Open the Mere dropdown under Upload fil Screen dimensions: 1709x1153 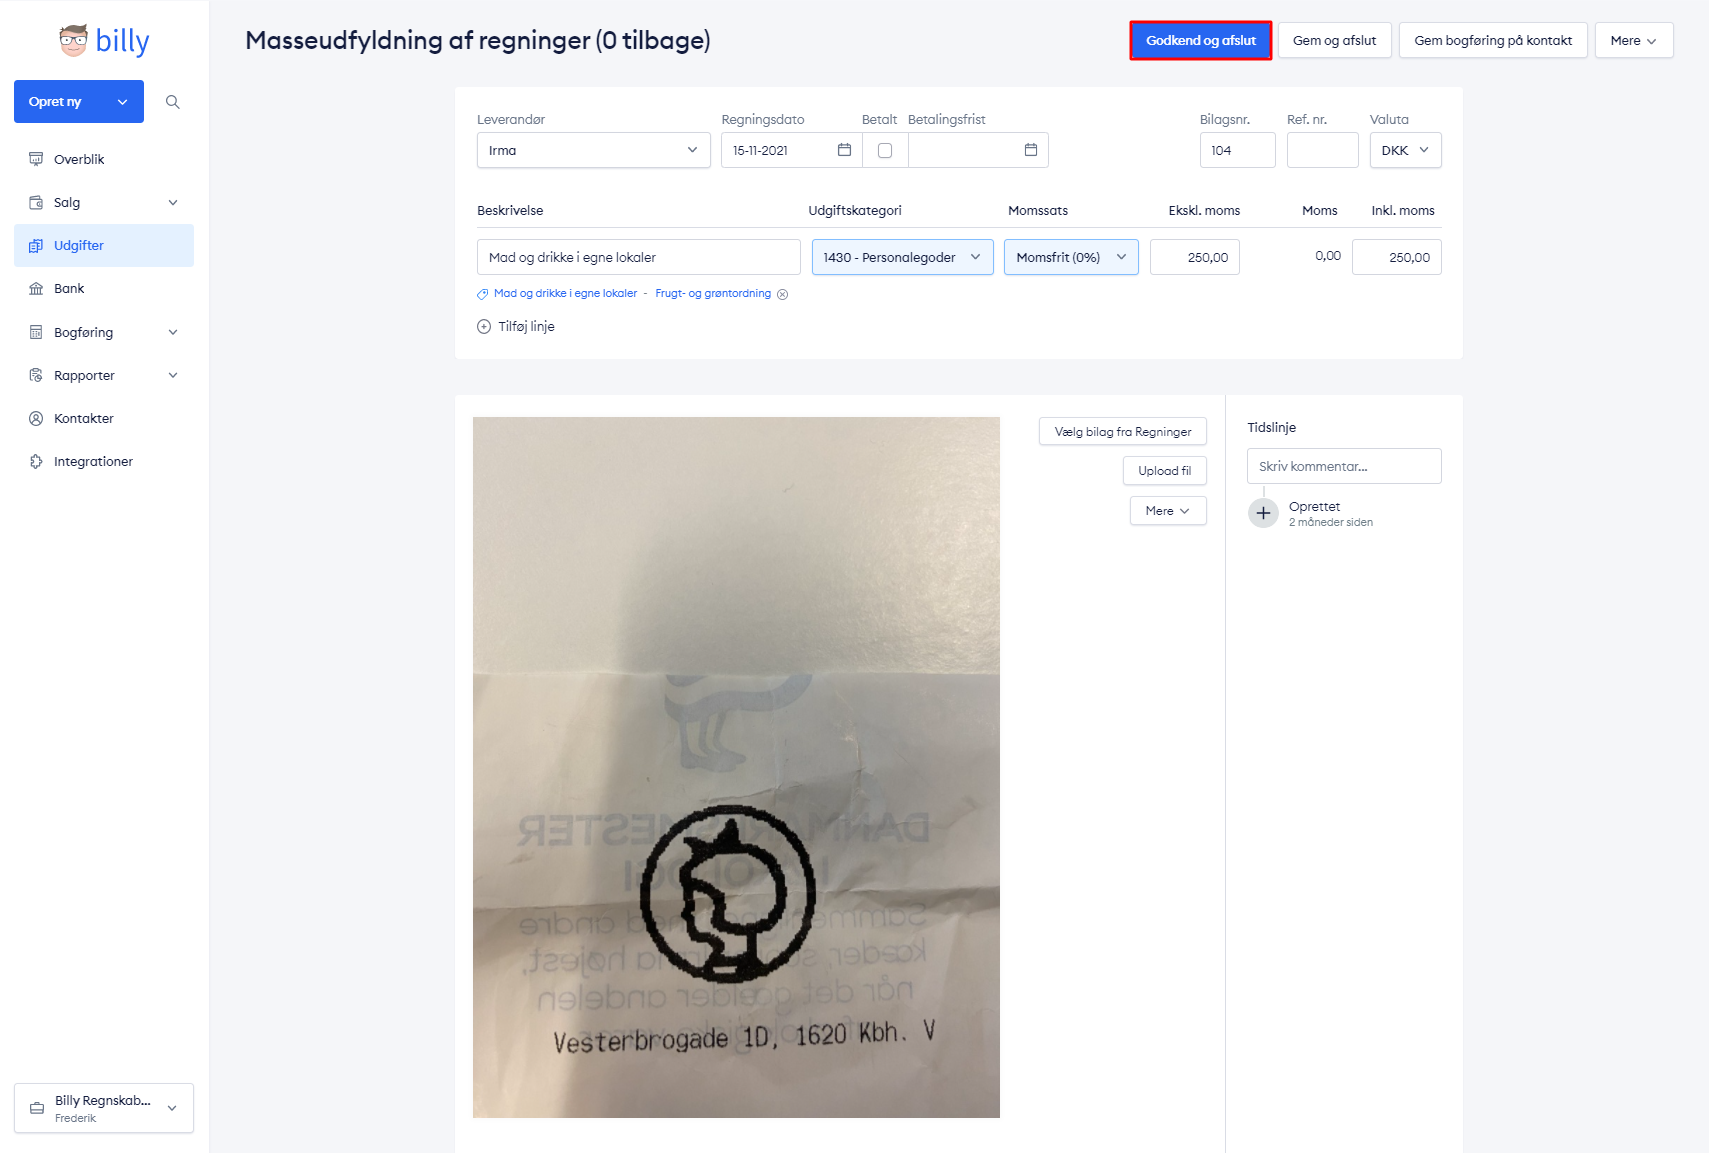tap(1168, 511)
